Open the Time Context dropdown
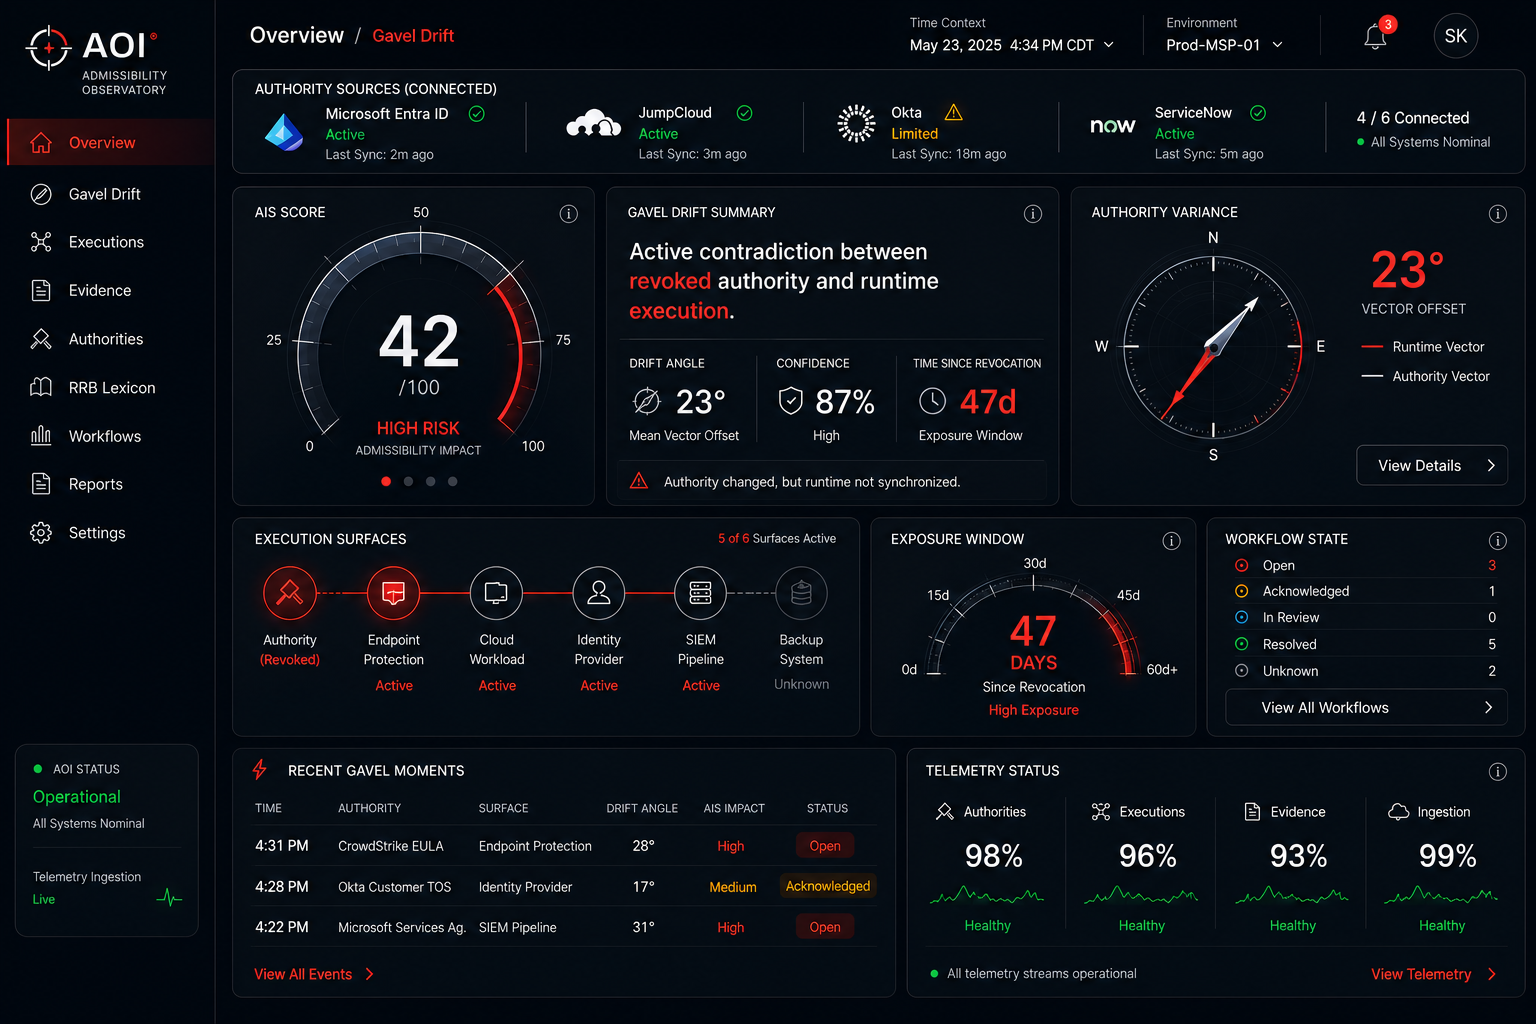 [x=1012, y=45]
